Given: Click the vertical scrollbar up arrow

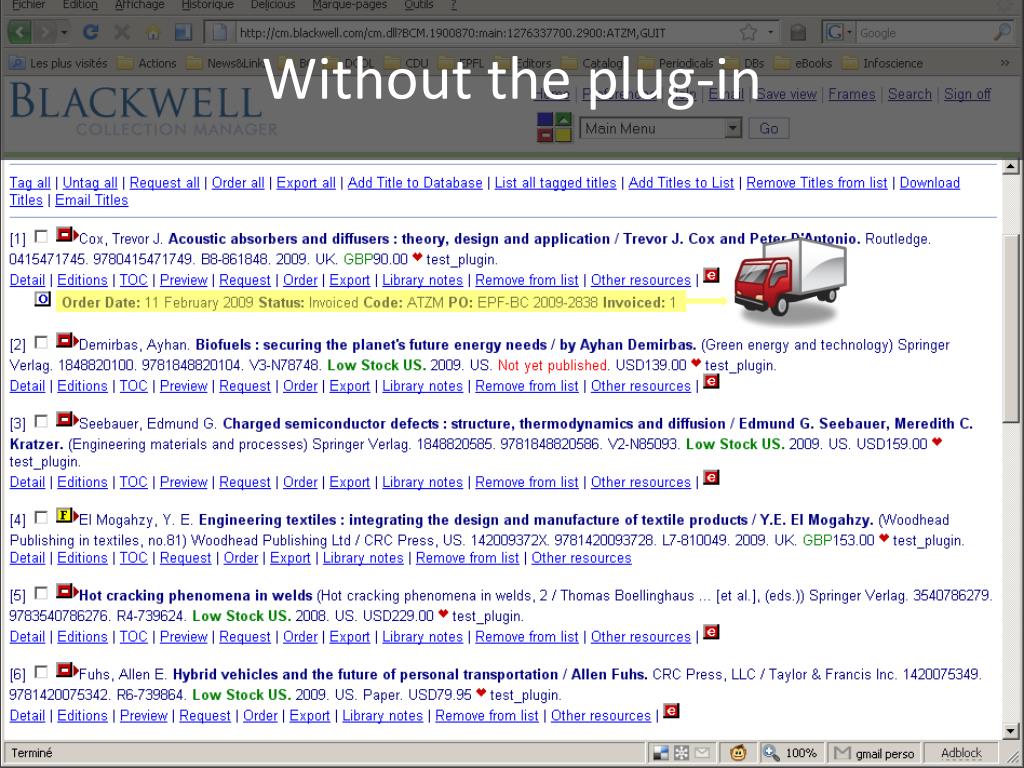Looking at the screenshot, I should click(x=1010, y=167).
